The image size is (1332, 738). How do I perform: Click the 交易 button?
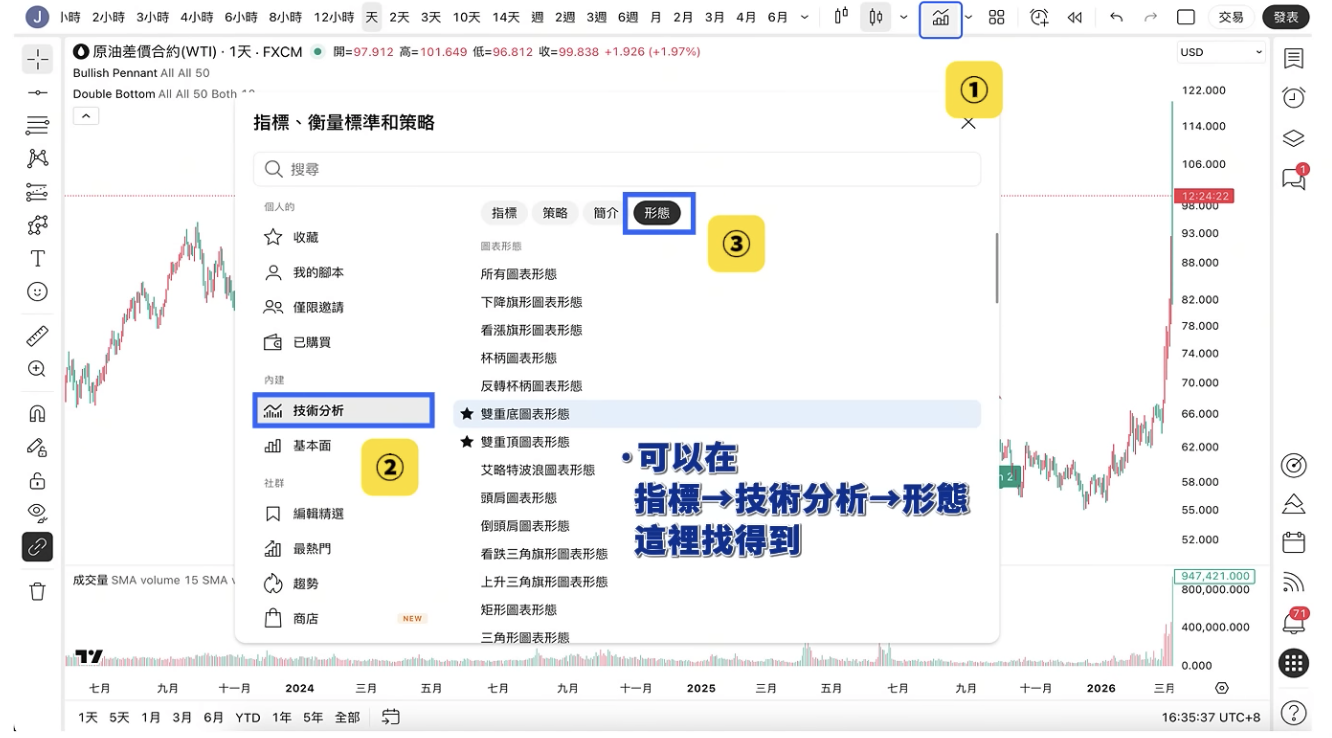pyautogui.click(x=1230, y=17)
